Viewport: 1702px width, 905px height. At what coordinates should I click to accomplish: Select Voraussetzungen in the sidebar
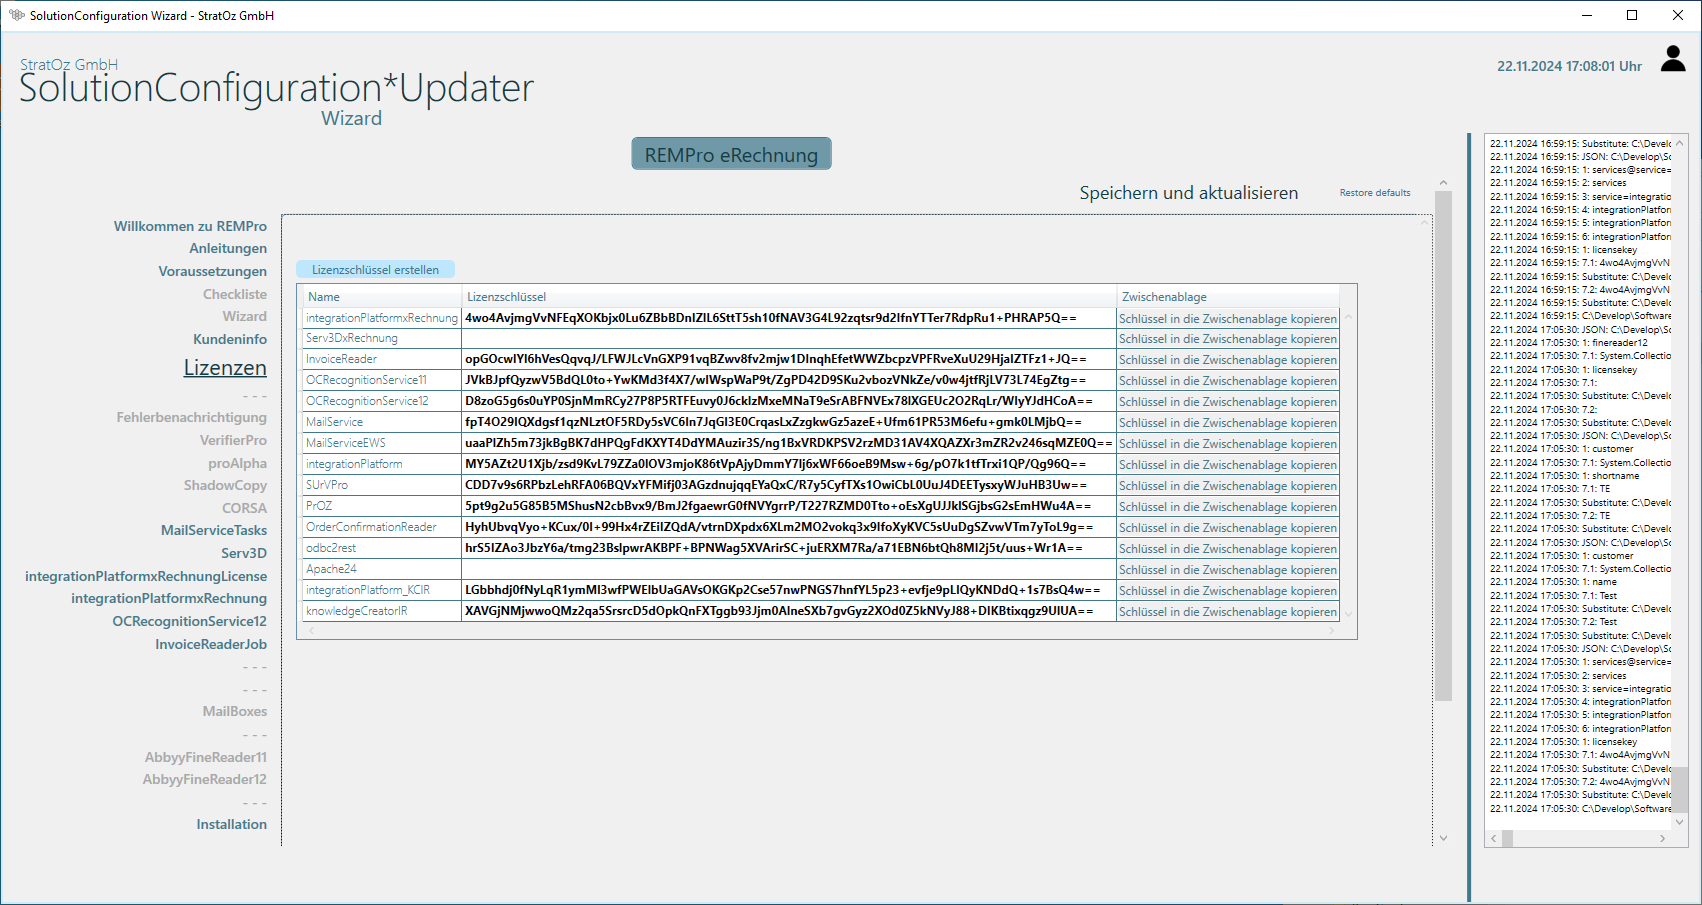click(212, 271)
